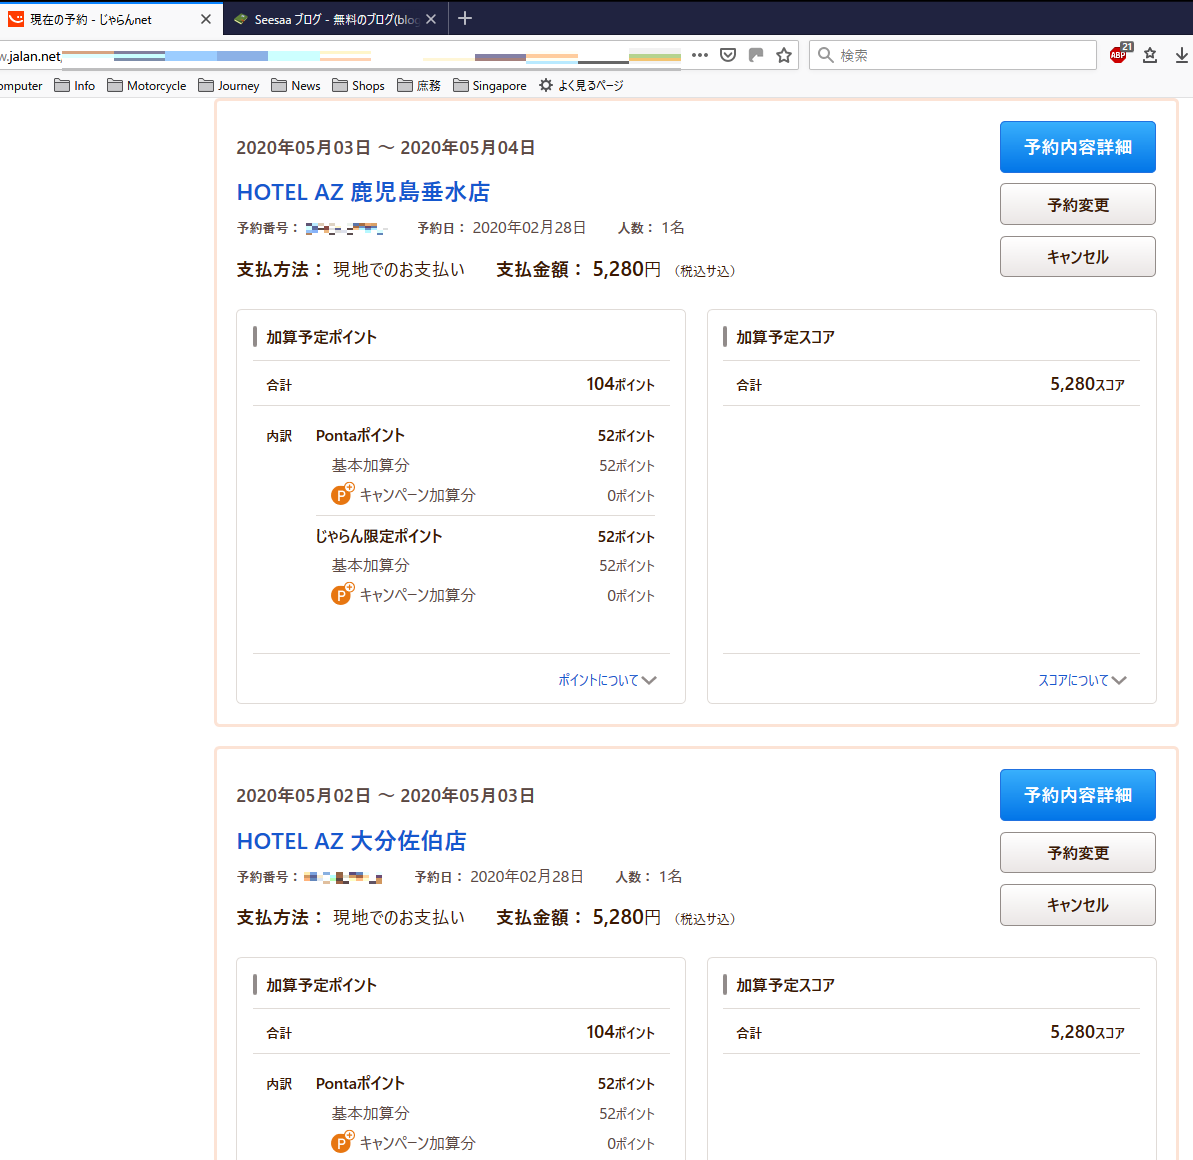Expand the スコアについて section
The image size is (1193, 1160).
[1082, 680]
